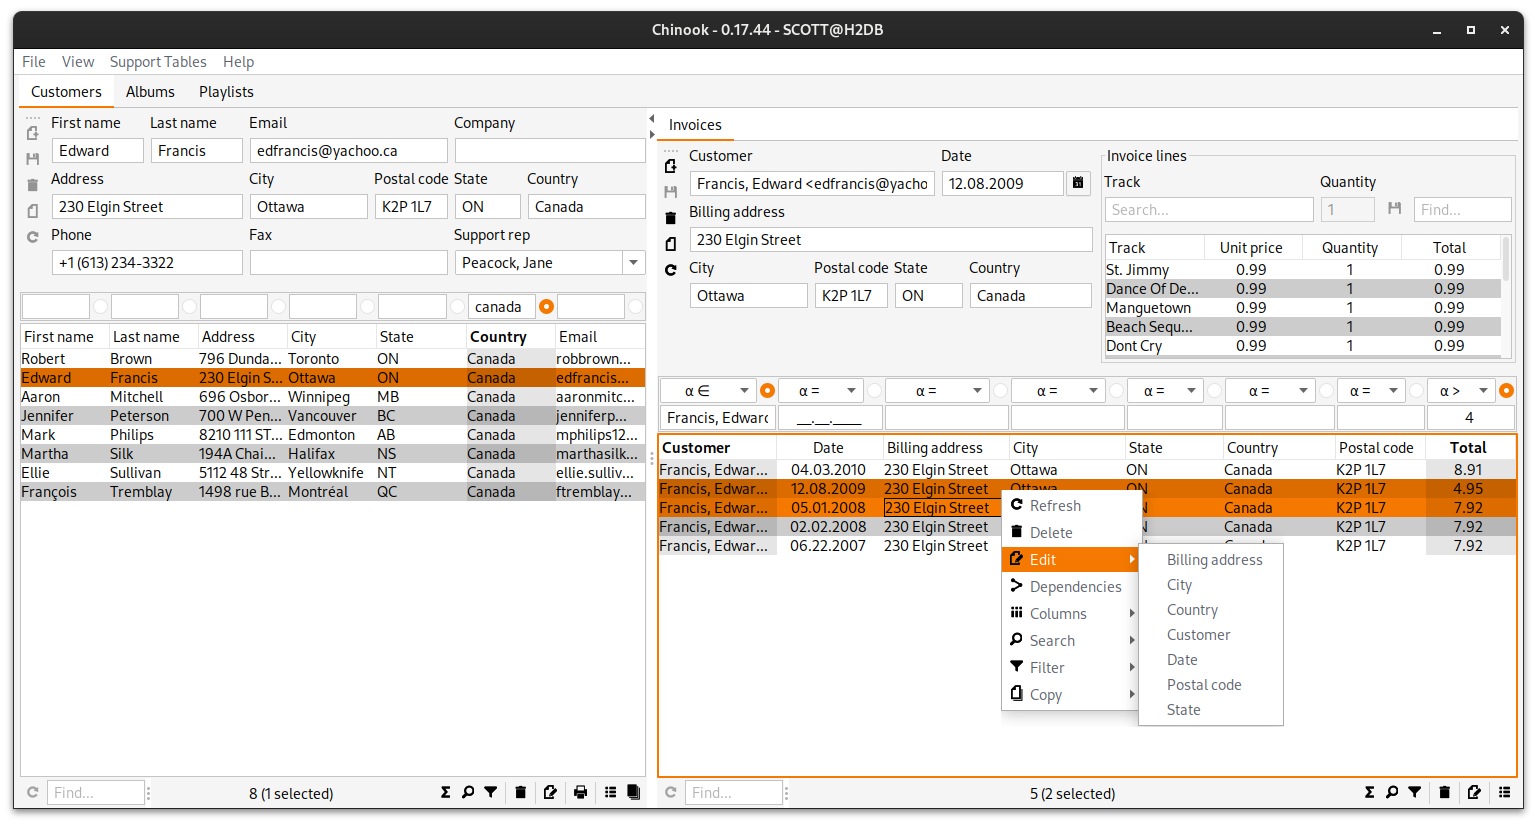Click the add new invoice icon beside Customer field
The image size is (1537, 825).
point(671,165)
